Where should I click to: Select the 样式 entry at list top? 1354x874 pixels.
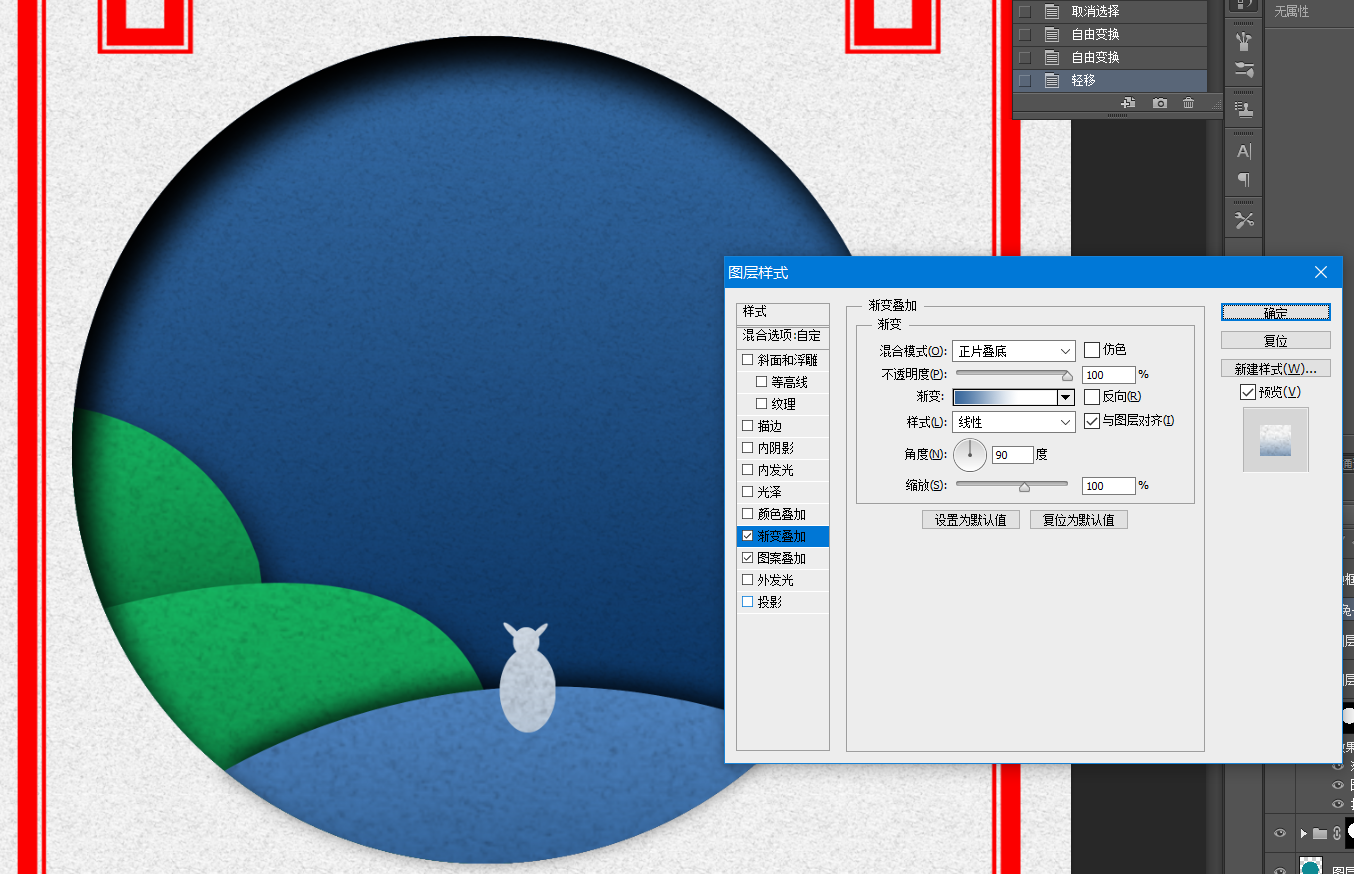pyautogui.click(x=783, y=313)
